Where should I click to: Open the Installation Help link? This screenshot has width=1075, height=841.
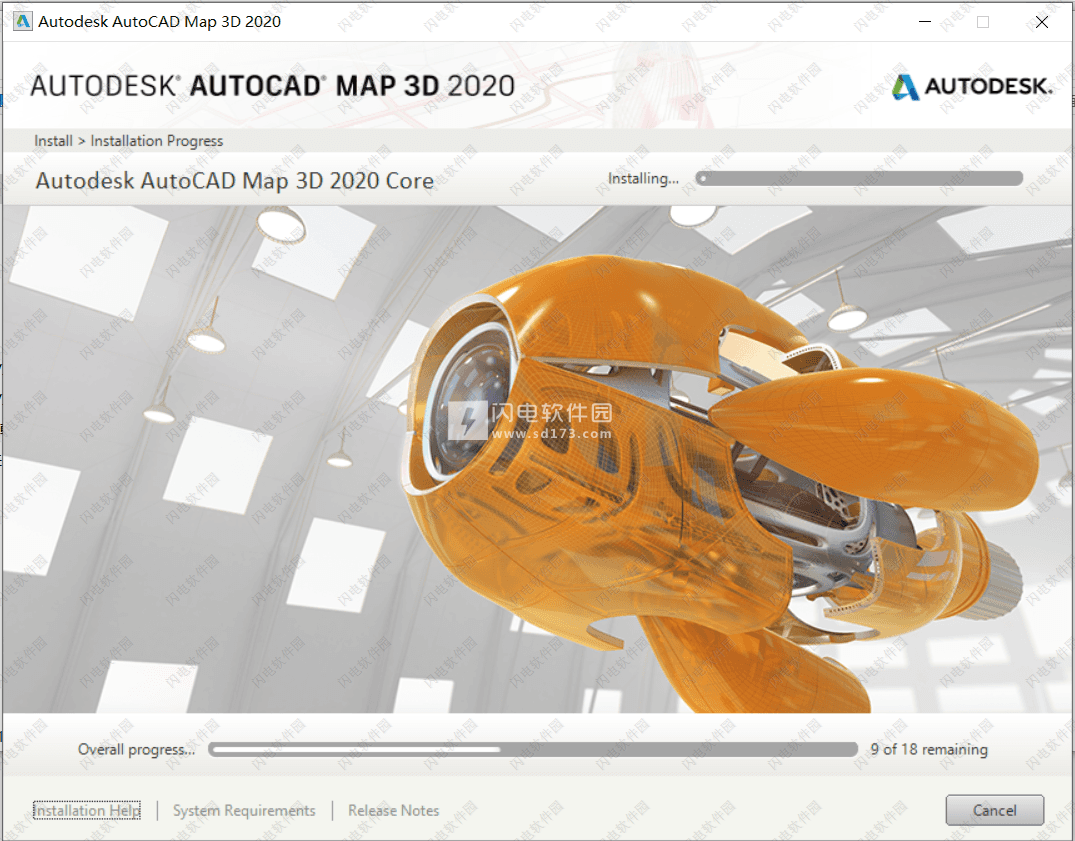pyautogui.click(x=87, y=810)
